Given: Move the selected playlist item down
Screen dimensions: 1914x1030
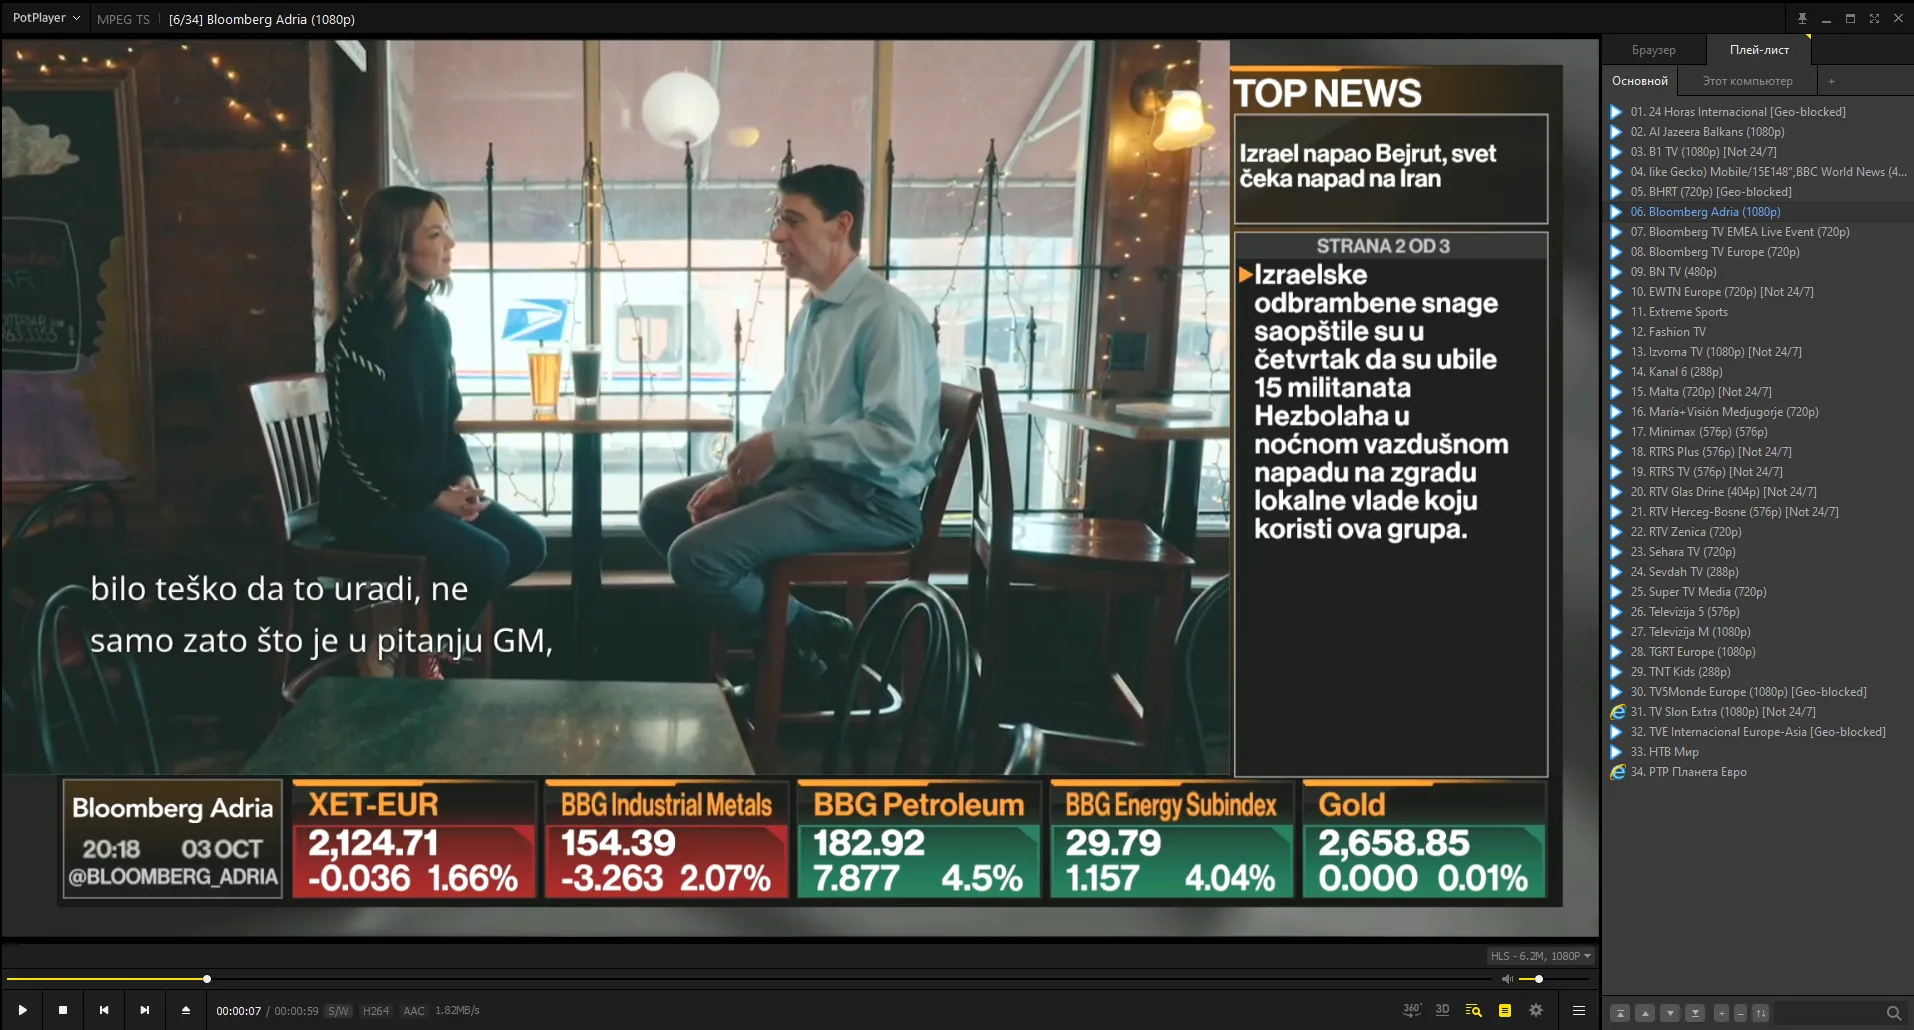Looking at the screenshot, I should point(1670,1013).
